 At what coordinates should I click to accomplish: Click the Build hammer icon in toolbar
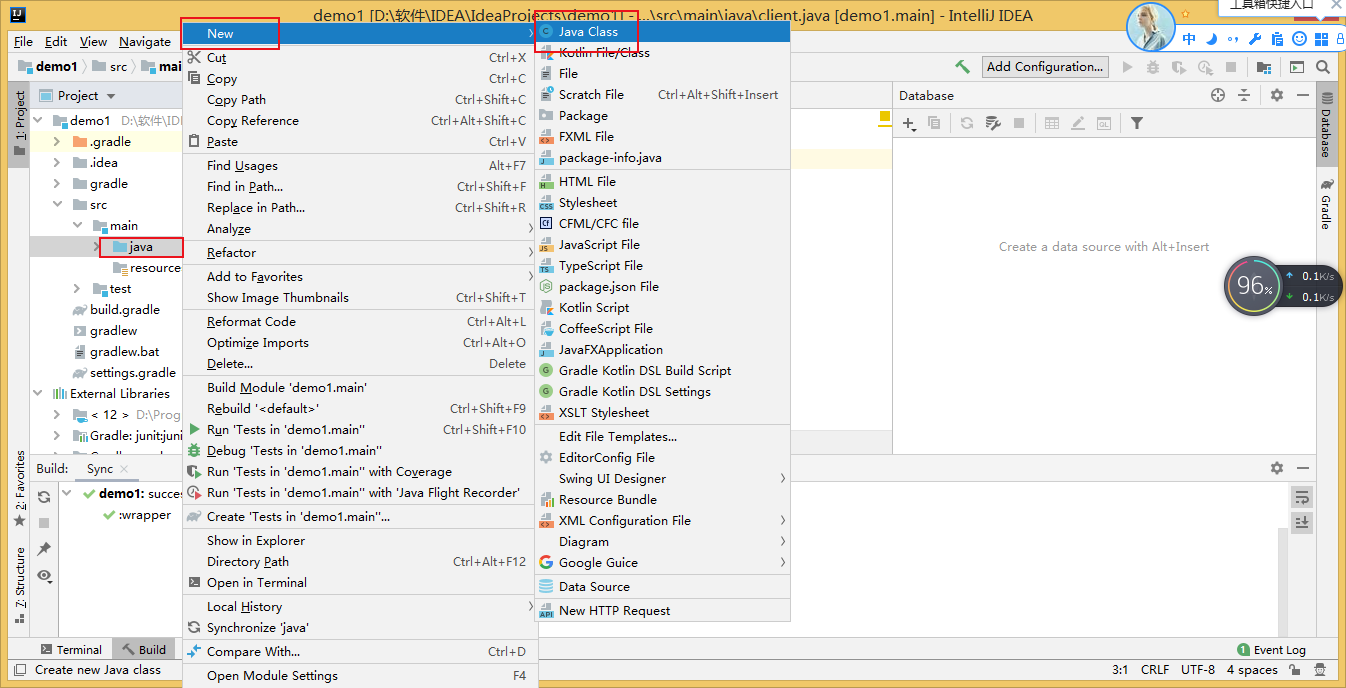point(962,67)
